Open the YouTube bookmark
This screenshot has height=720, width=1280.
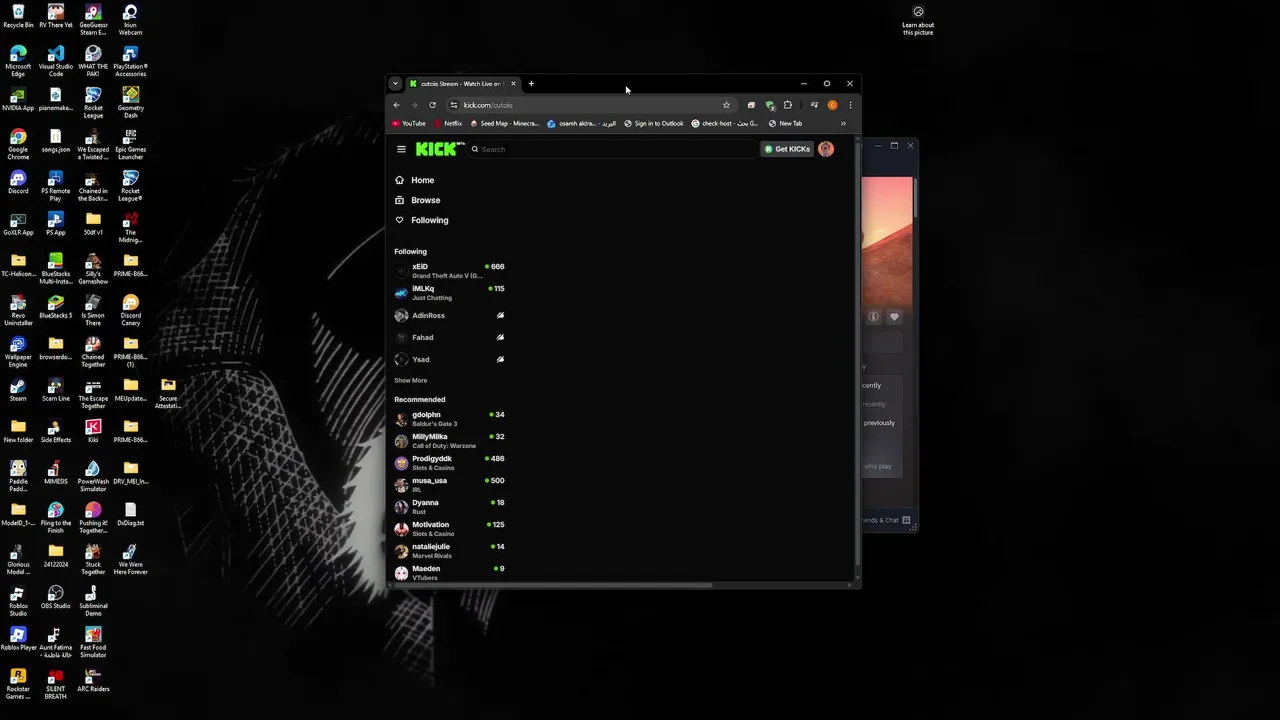(408, 124)
